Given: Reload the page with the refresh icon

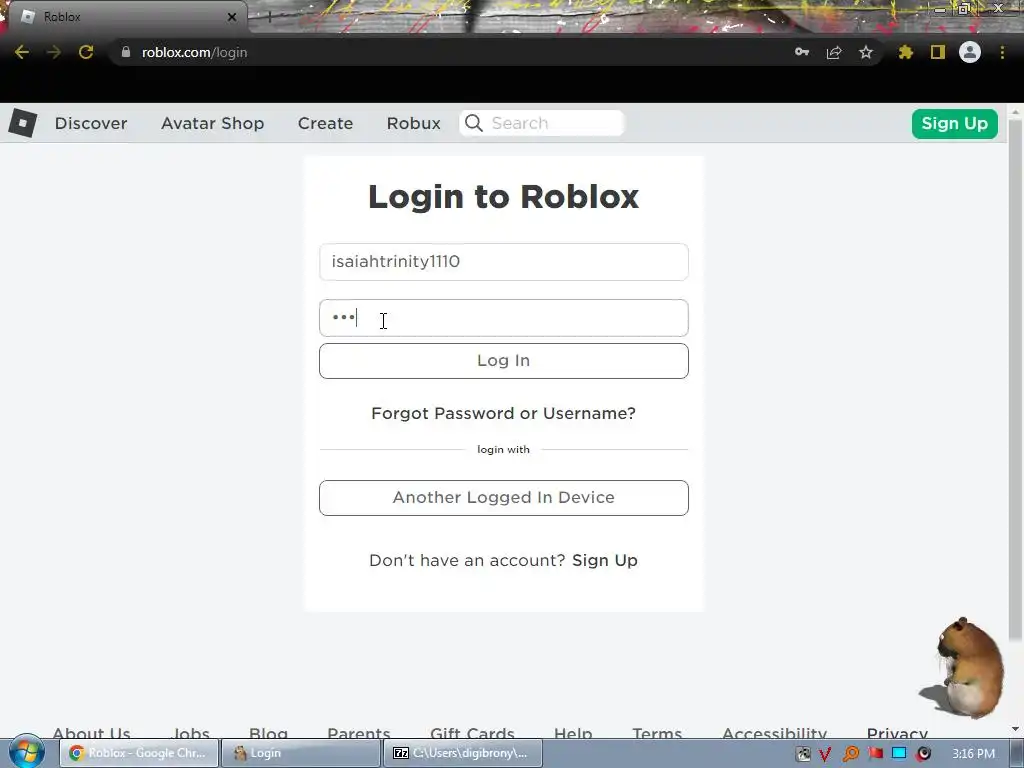Looking at the screenshot, I should [86, 52].
